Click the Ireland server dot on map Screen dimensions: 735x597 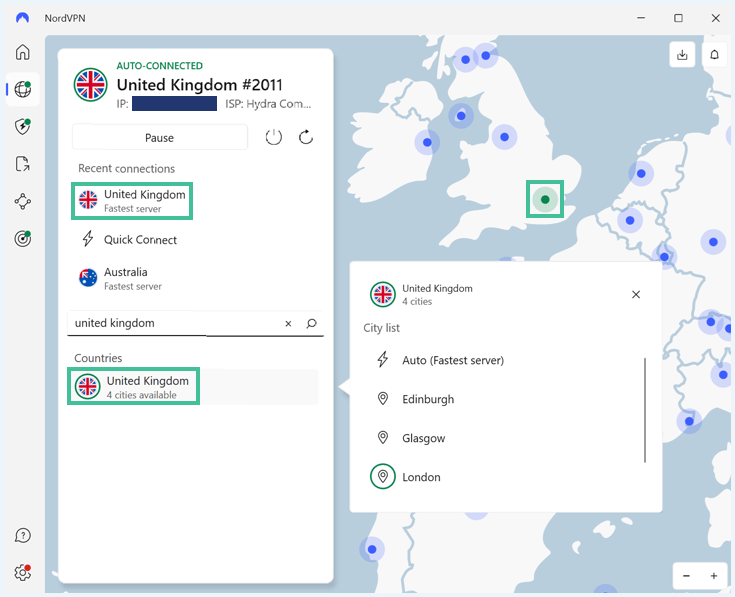click(427, 142)
